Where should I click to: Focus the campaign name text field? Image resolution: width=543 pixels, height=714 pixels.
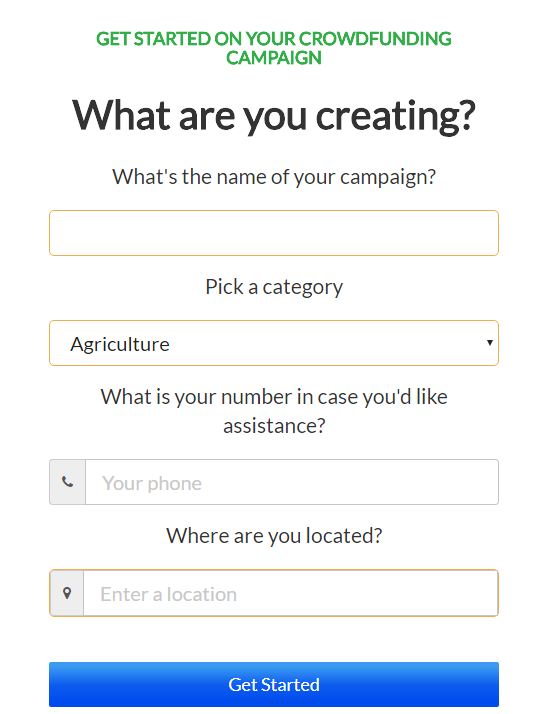pyautogui.click(x=274, y=233)
